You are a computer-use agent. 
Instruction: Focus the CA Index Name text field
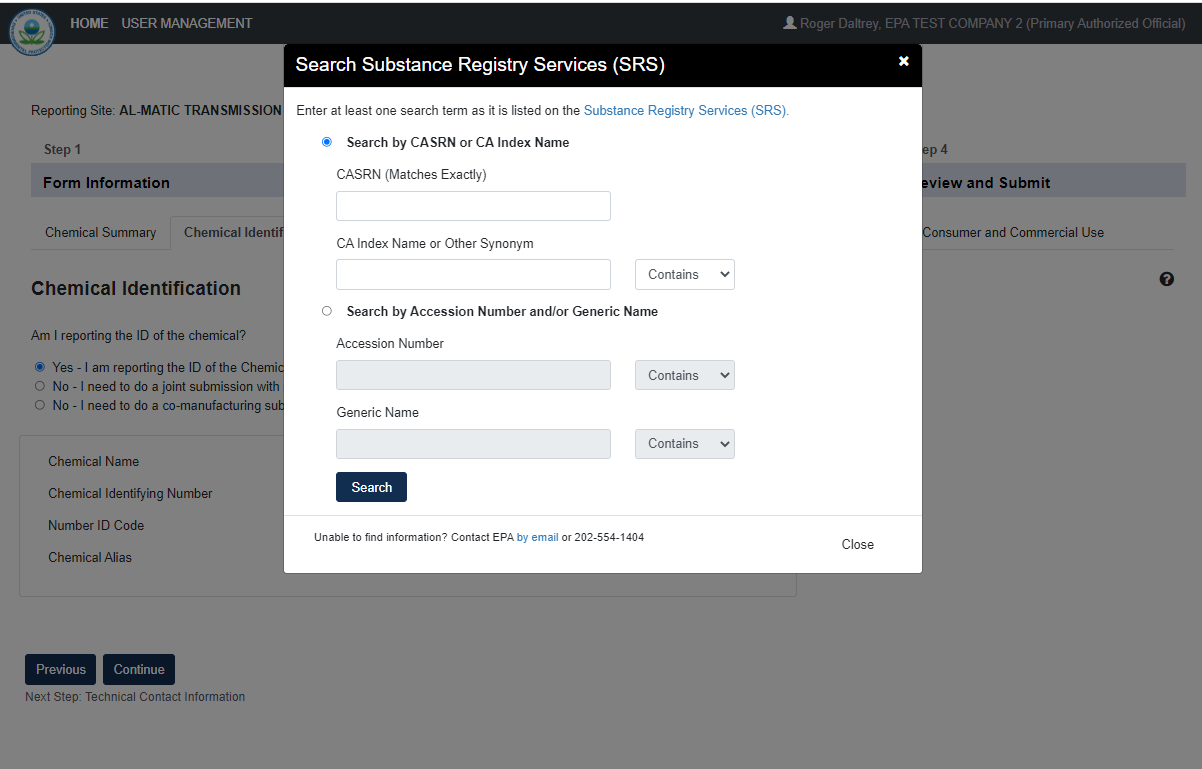[x=473, y=274]
